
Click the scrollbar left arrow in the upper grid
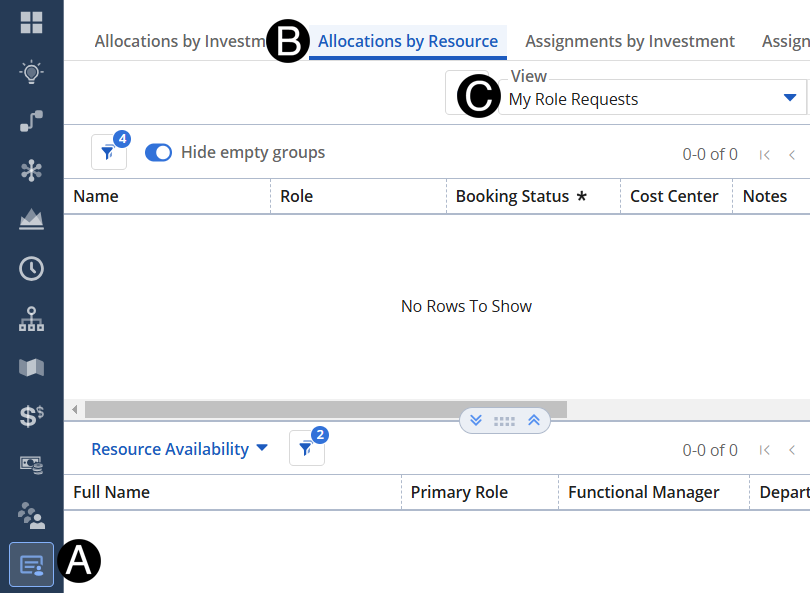click(x=73, y=409)
